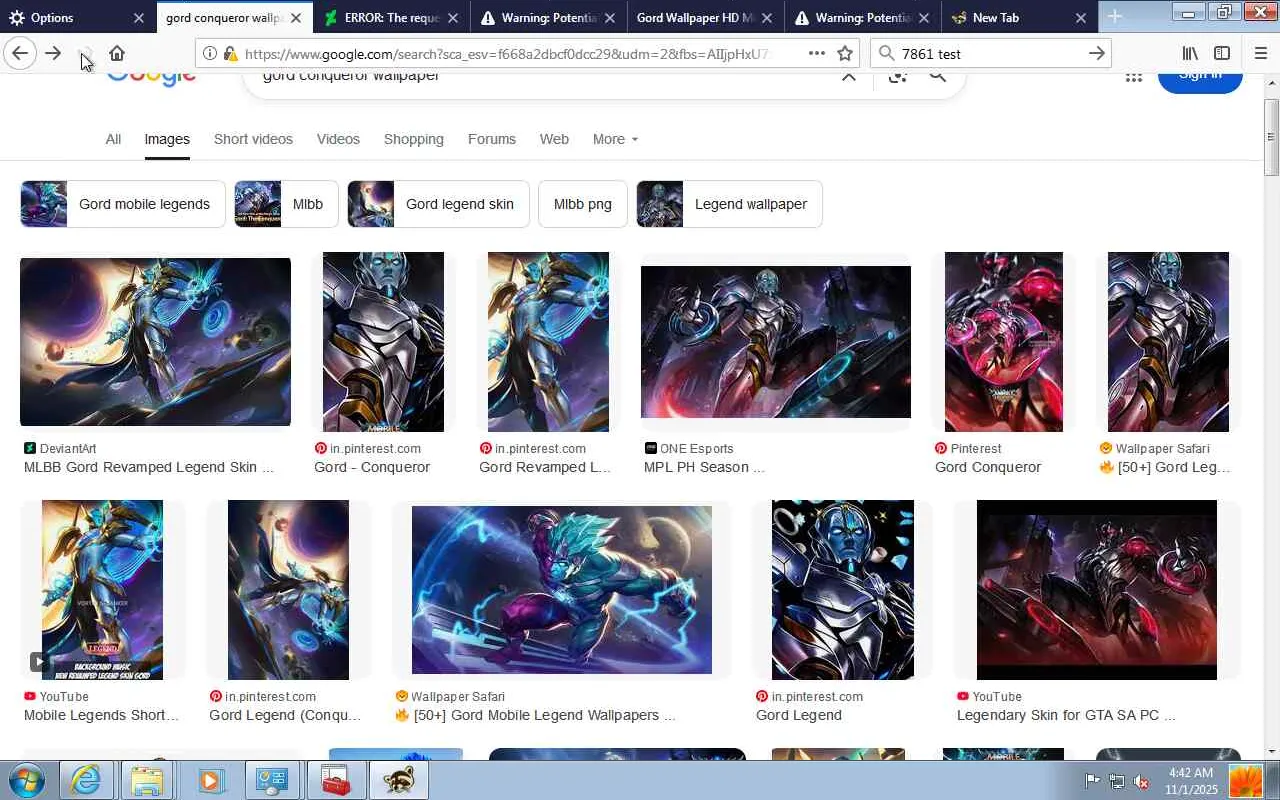Open MLBB Gord Revamped Legend Skin link

coord(148,467)
